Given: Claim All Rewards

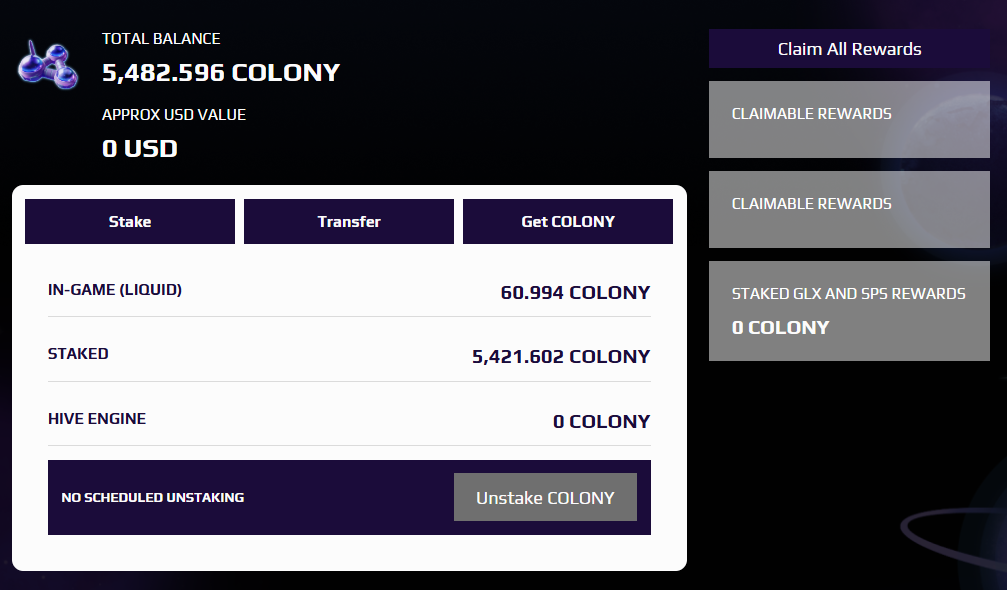Looking at the screenshot, I should (x=849, y=49).
